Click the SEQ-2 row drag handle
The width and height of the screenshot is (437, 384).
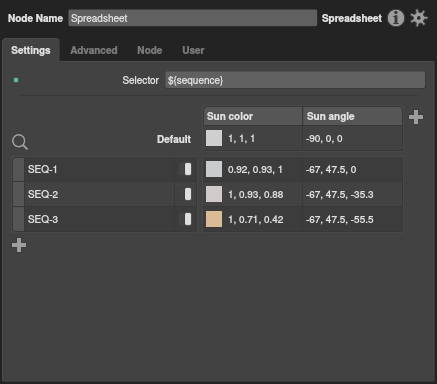pos(18,194)
